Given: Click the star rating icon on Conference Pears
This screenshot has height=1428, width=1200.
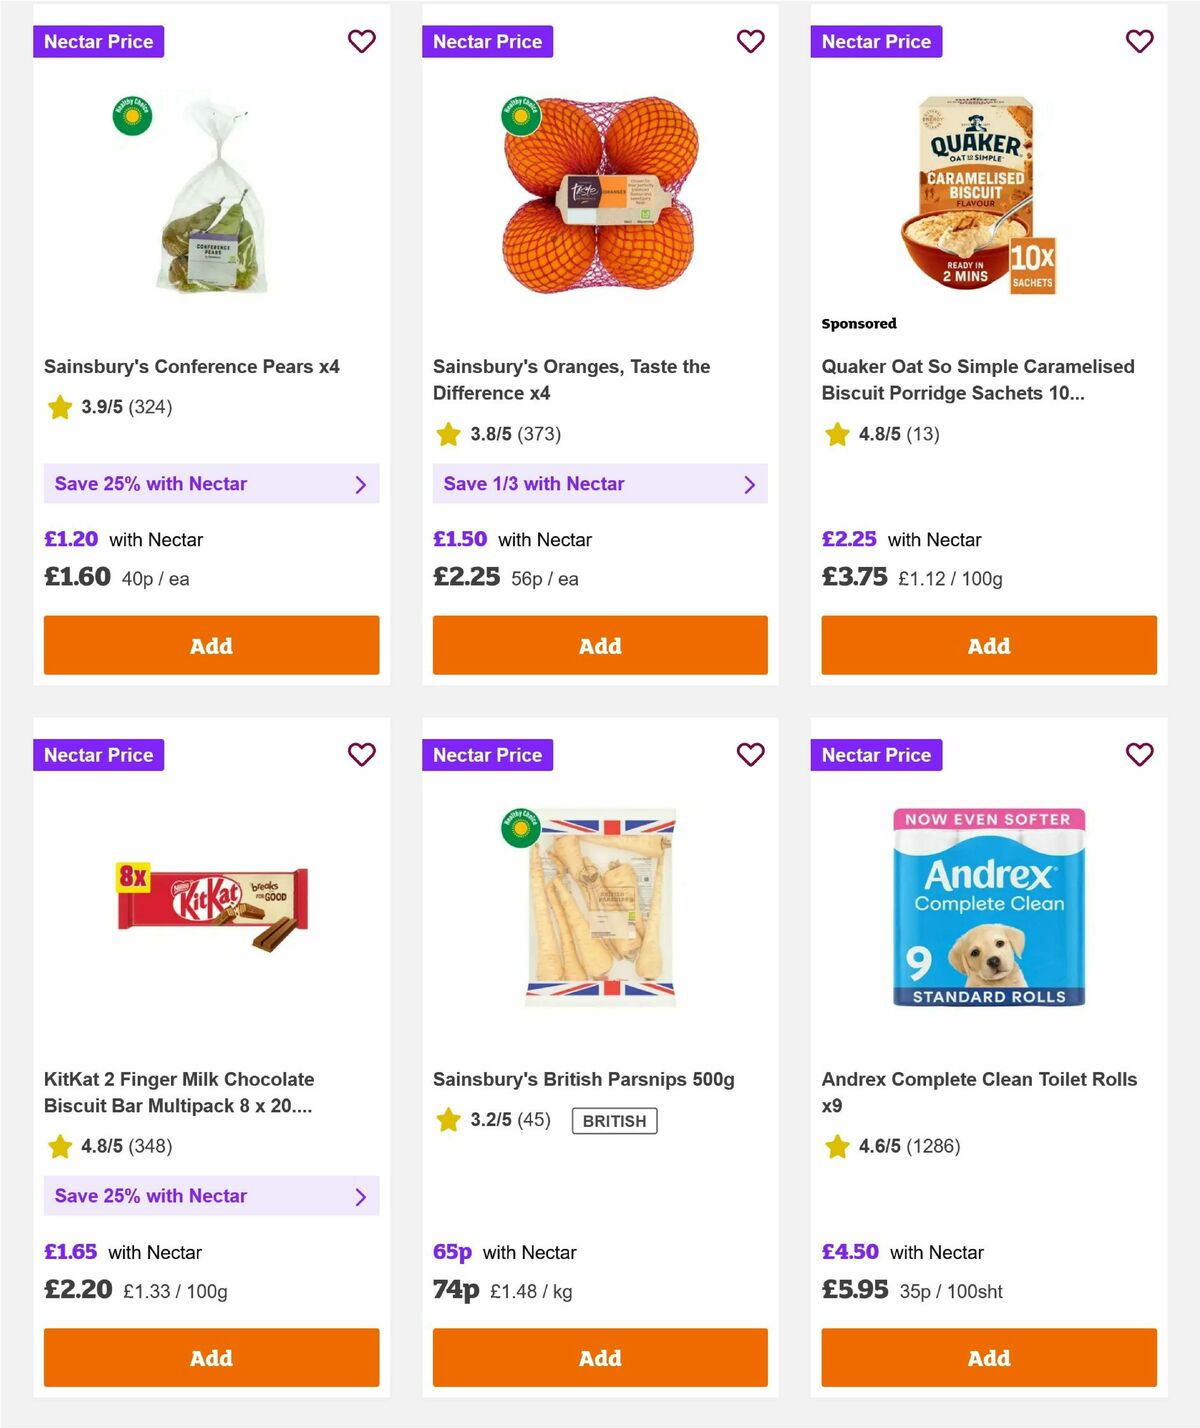Looking at the screenshot, I should [58, 408].
